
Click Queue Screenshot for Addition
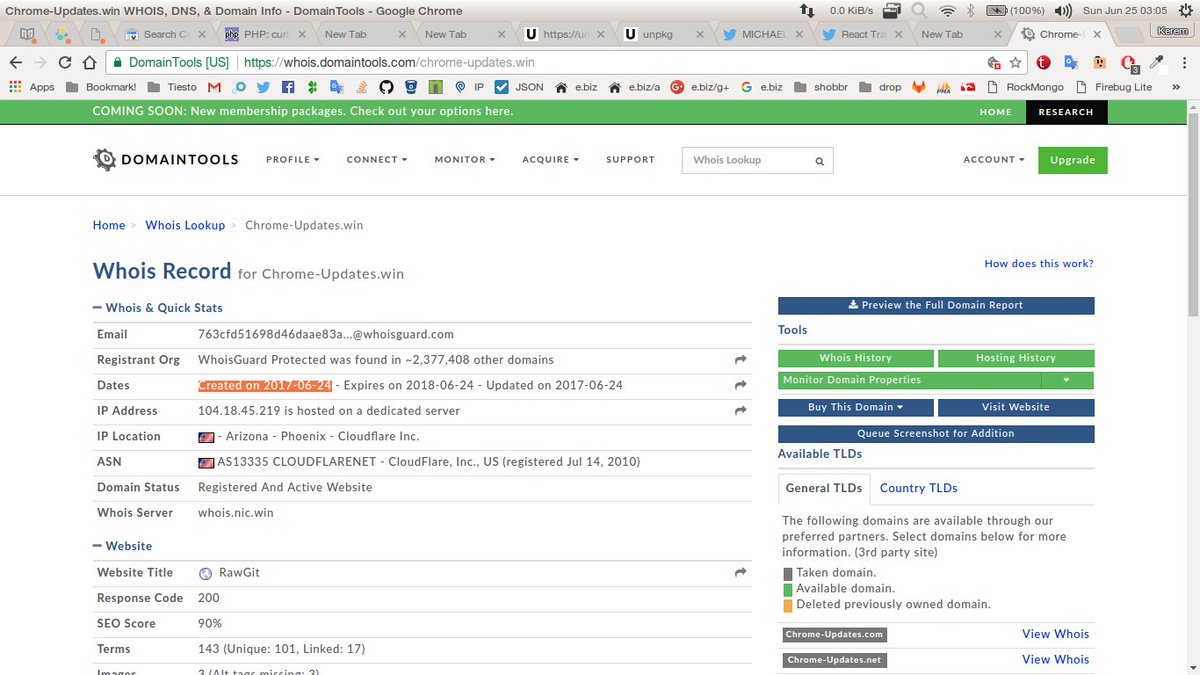click(936, 434)
